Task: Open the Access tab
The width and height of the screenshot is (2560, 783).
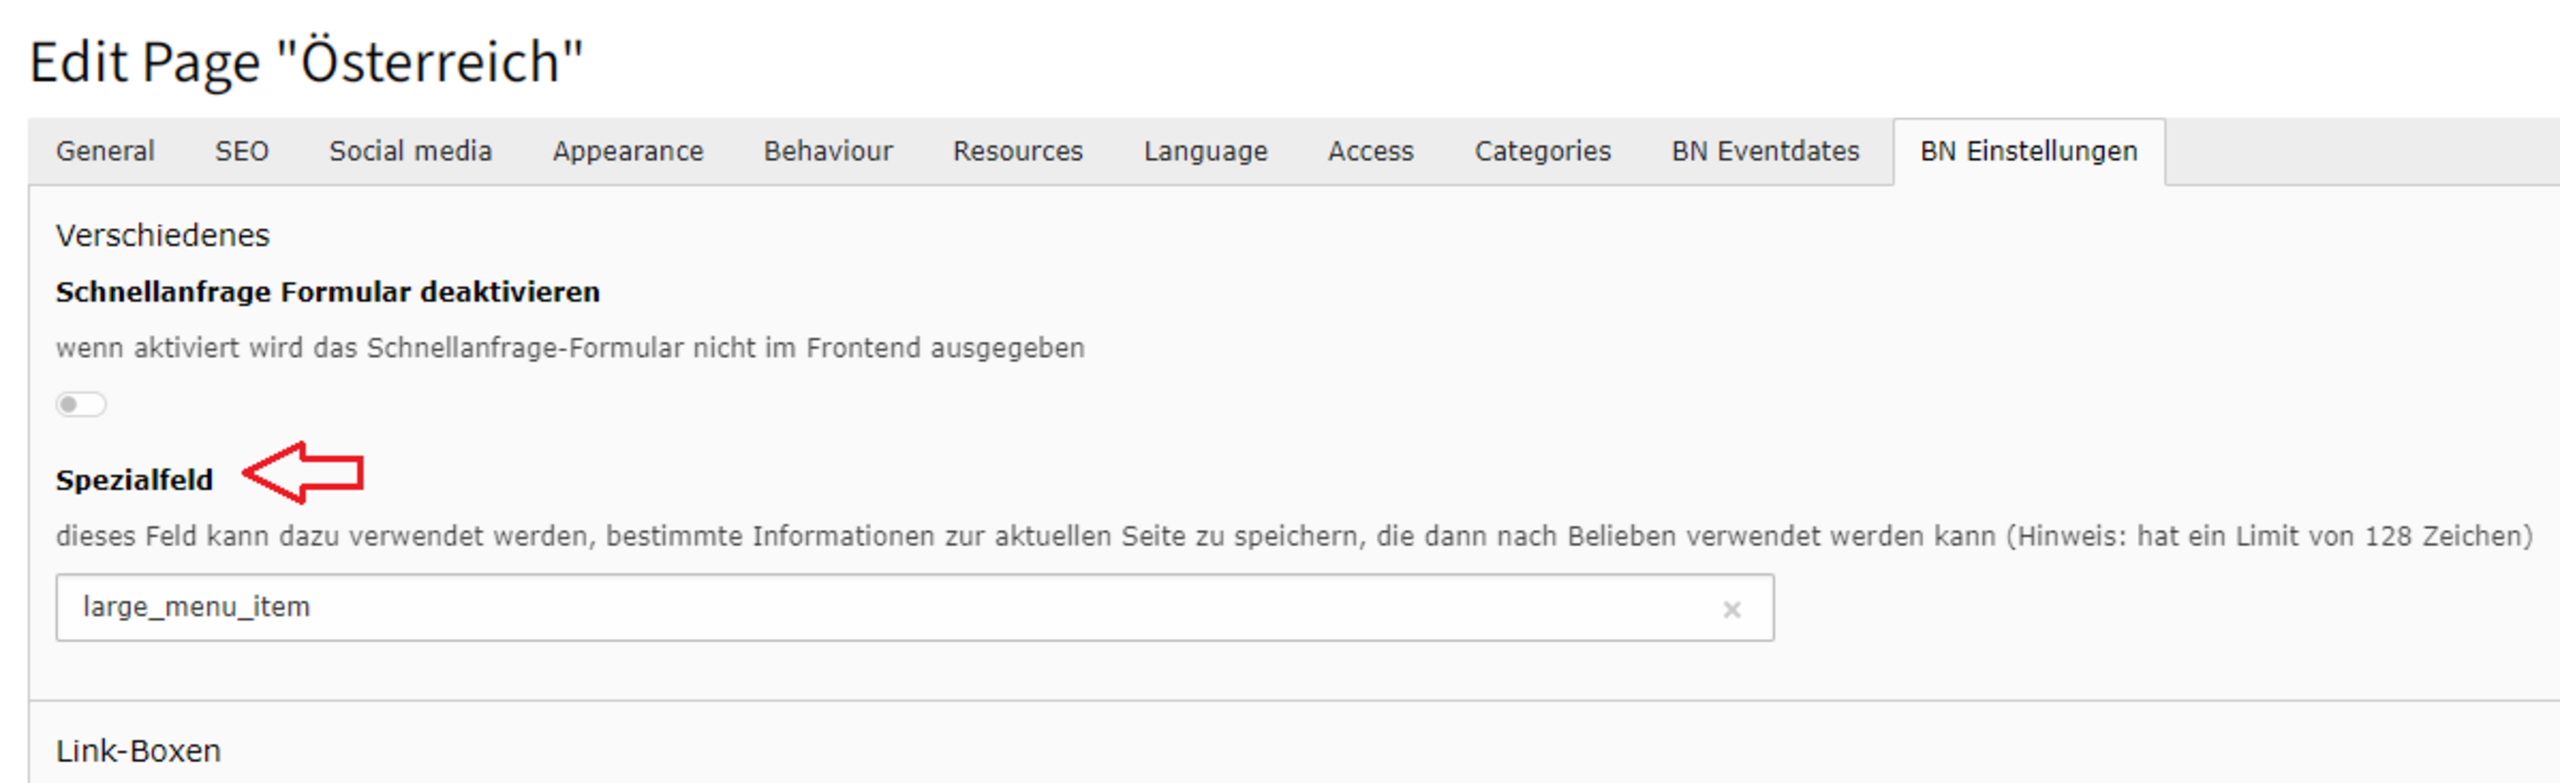Action: click(1370, 151)
